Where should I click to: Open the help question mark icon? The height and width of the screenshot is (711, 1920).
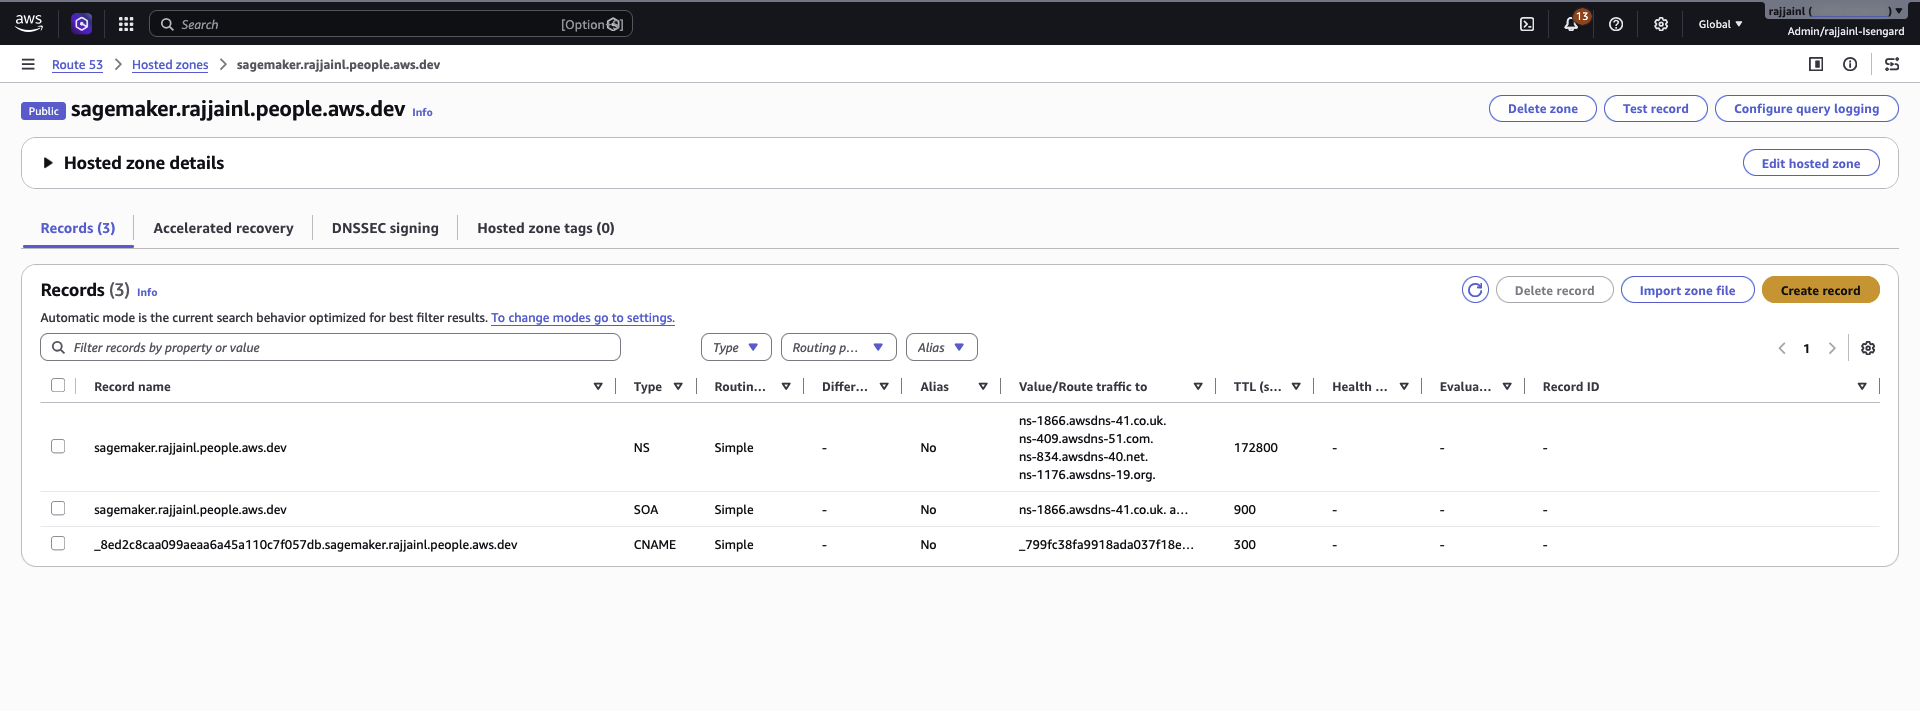coord(1616,24)
